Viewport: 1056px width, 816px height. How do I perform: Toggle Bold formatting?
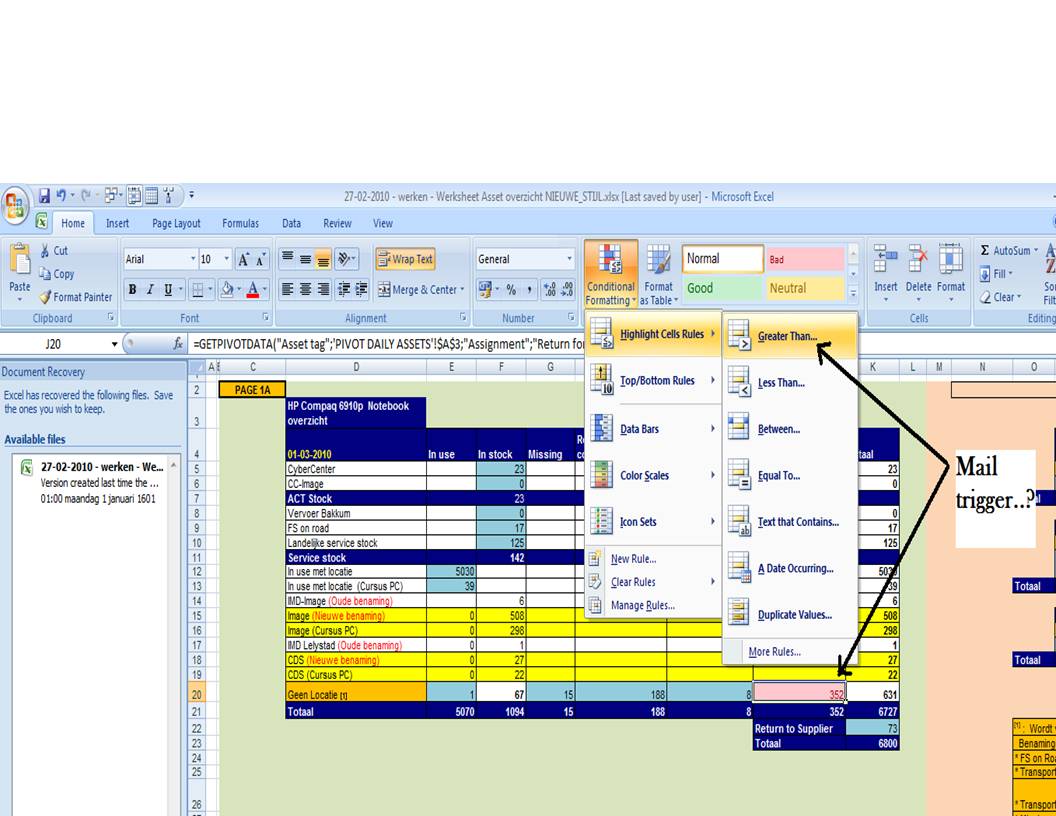[132, 290]
